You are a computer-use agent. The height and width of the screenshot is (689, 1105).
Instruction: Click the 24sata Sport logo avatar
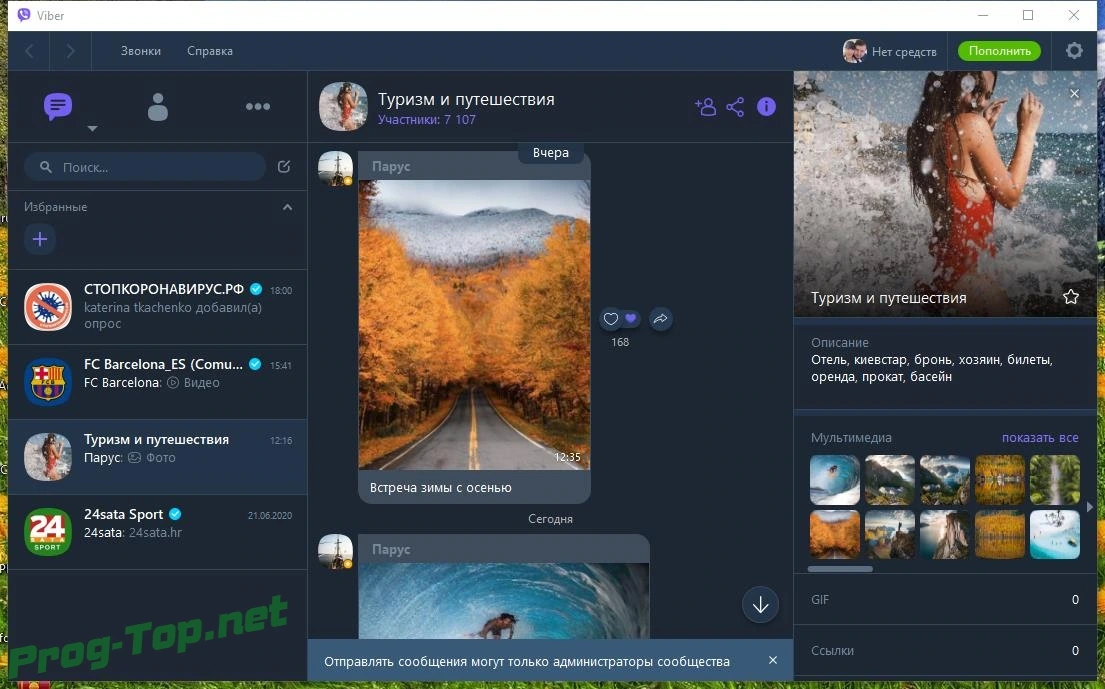coord(48,532)
